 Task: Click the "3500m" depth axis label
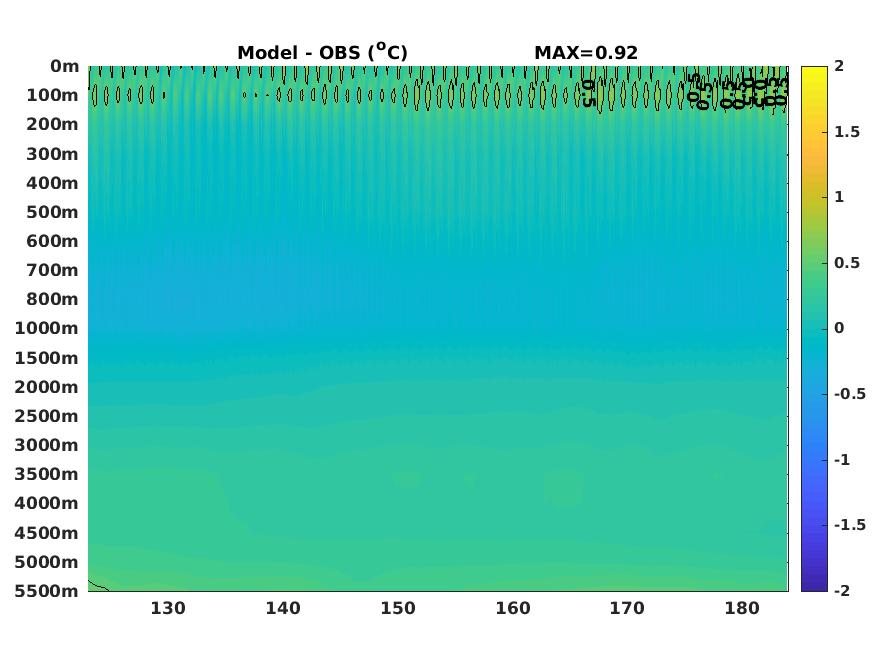click(x=47, y=474)
